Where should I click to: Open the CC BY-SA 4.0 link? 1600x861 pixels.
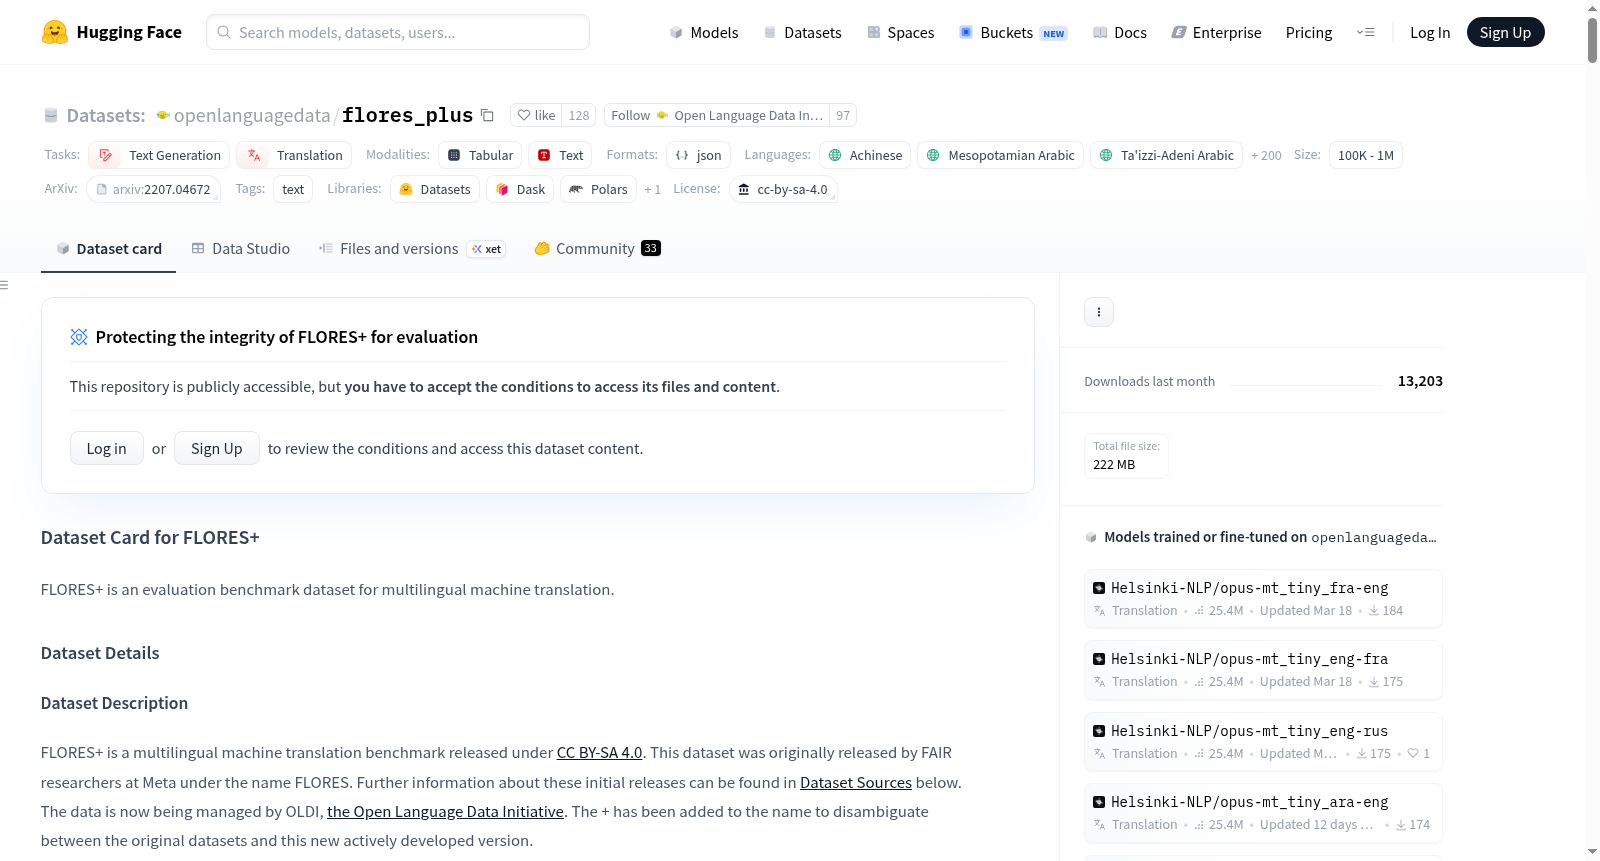[599, 752]
